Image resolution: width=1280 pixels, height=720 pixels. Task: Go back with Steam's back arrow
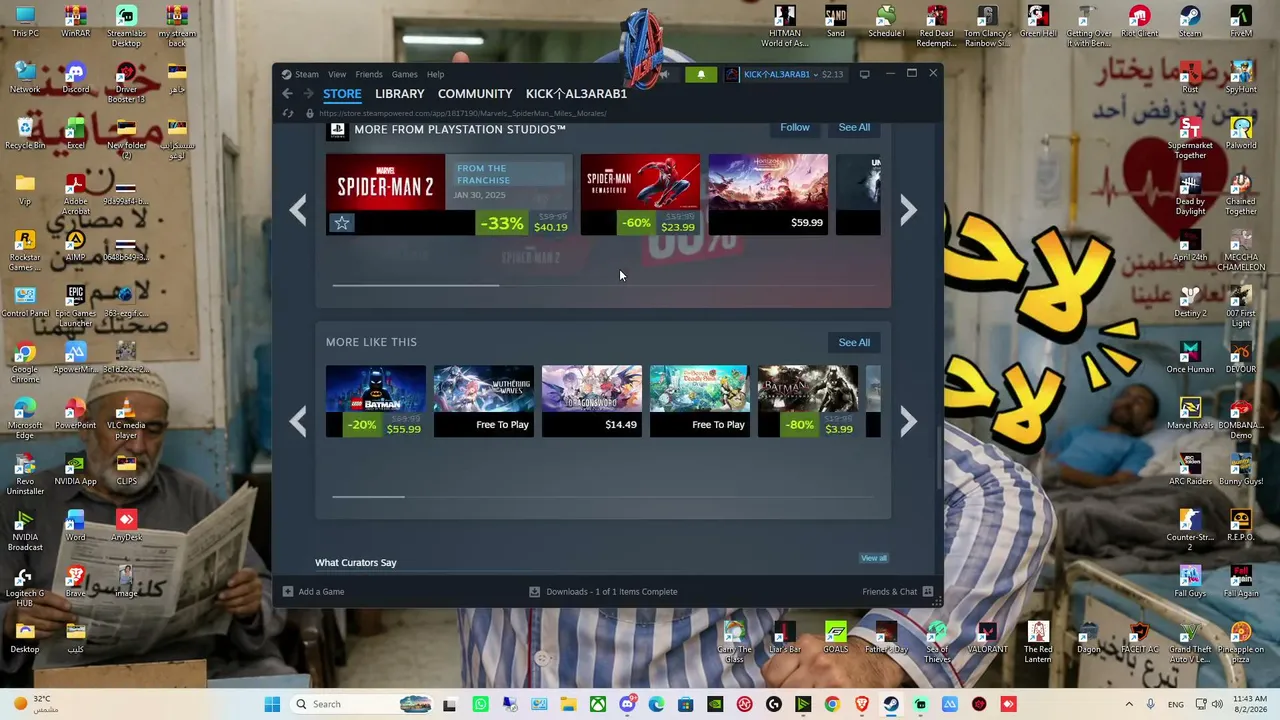click(287, 94)
